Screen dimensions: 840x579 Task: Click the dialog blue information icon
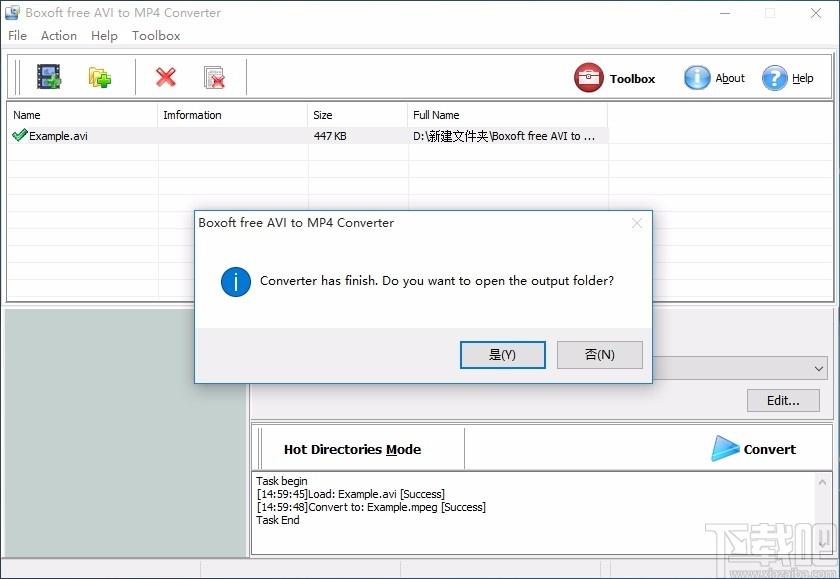point(236,282)
